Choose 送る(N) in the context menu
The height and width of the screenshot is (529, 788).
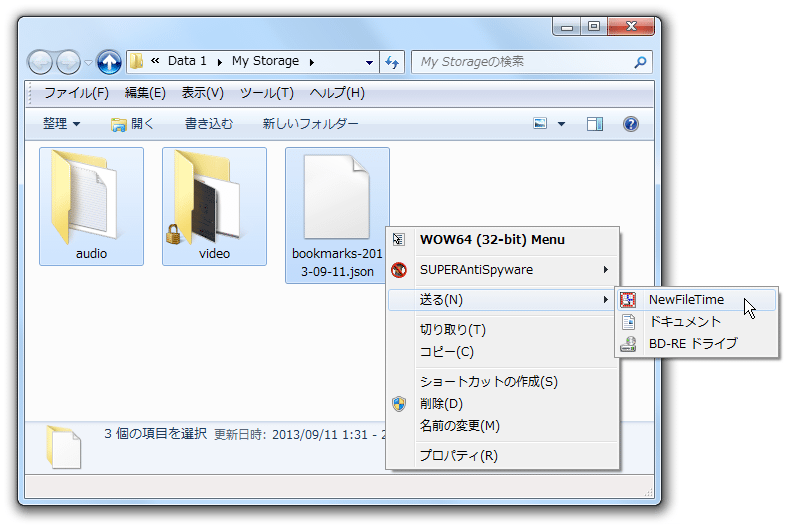coord(503,300)
